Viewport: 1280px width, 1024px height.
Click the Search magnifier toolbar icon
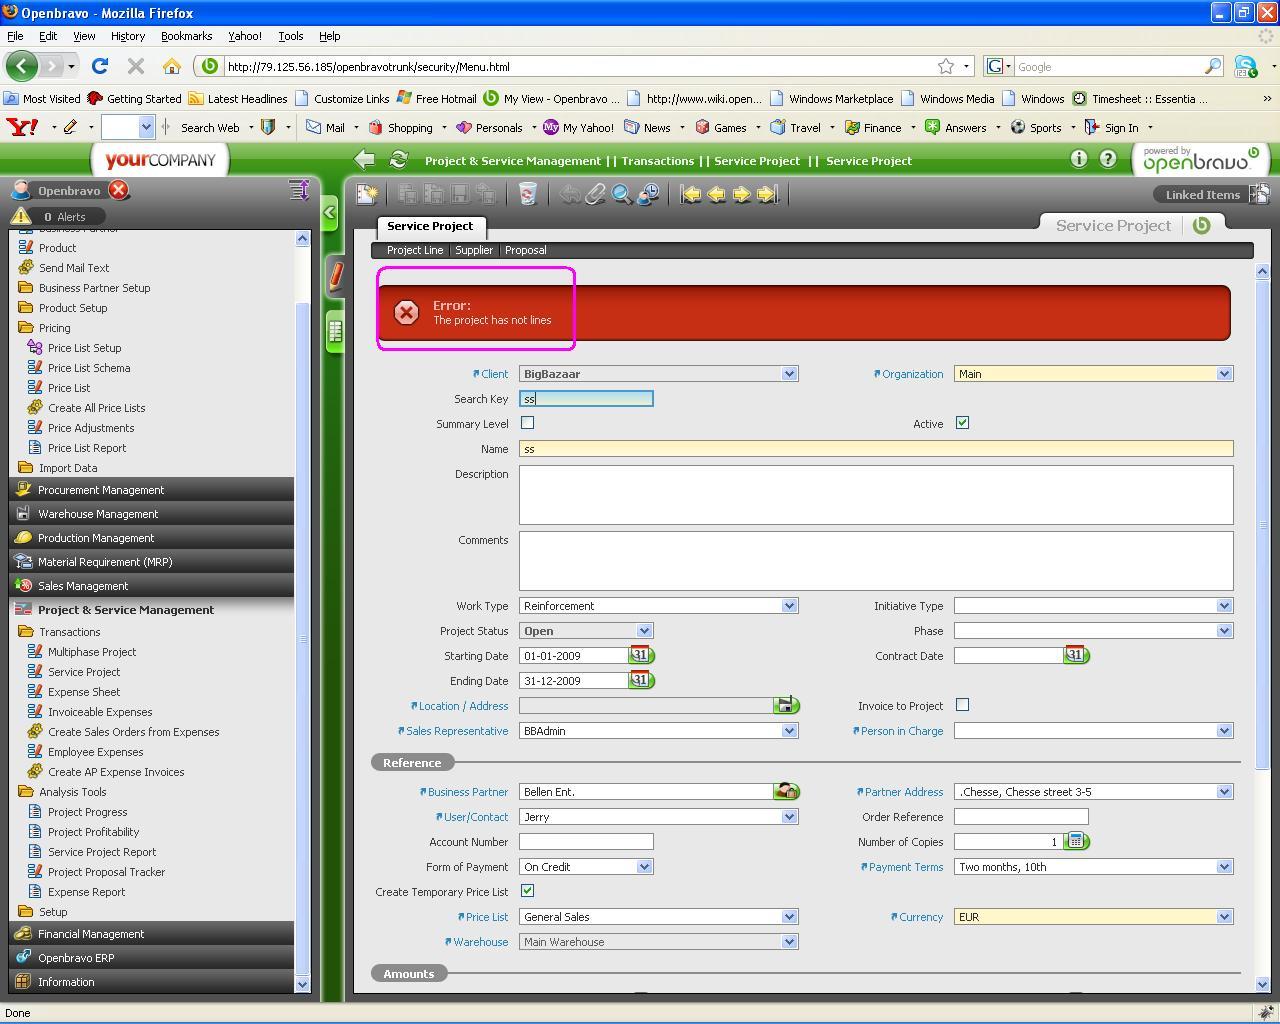[621, 194]
